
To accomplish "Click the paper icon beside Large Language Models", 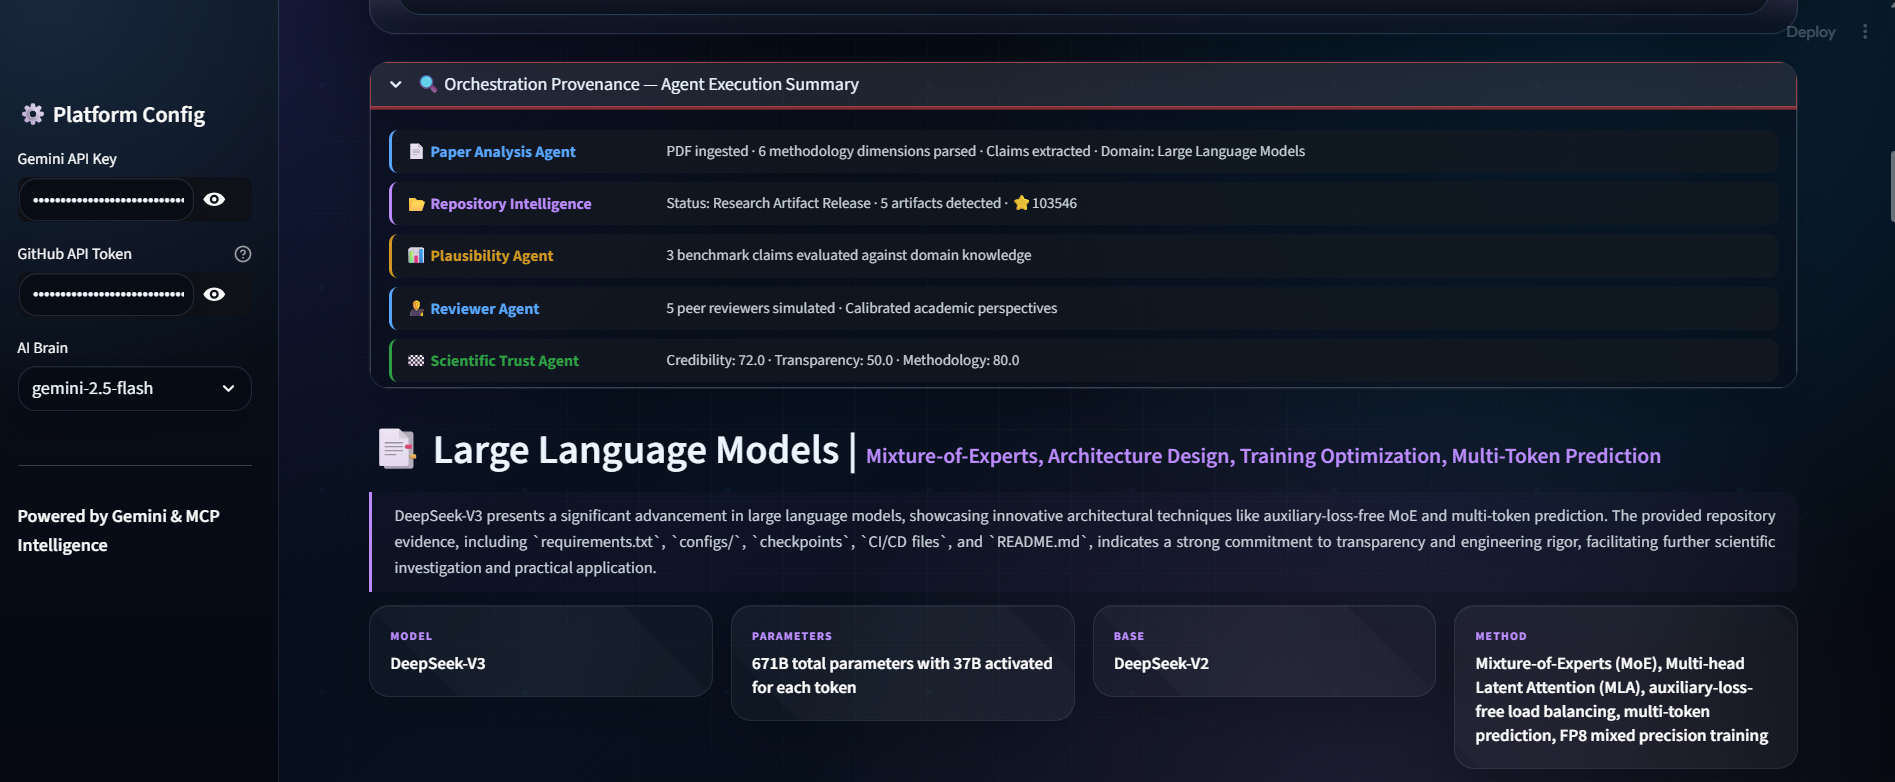I will click(x=397, y=449).
